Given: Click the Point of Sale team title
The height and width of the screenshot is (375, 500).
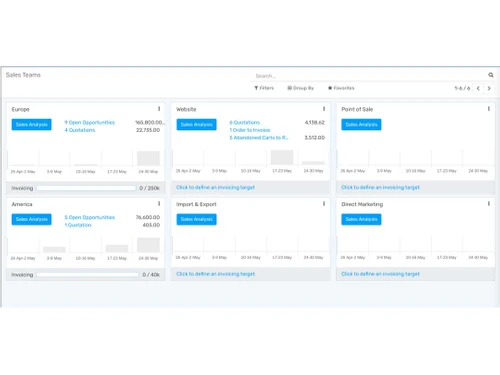Looking at the screenshot, I should [357, 109].
